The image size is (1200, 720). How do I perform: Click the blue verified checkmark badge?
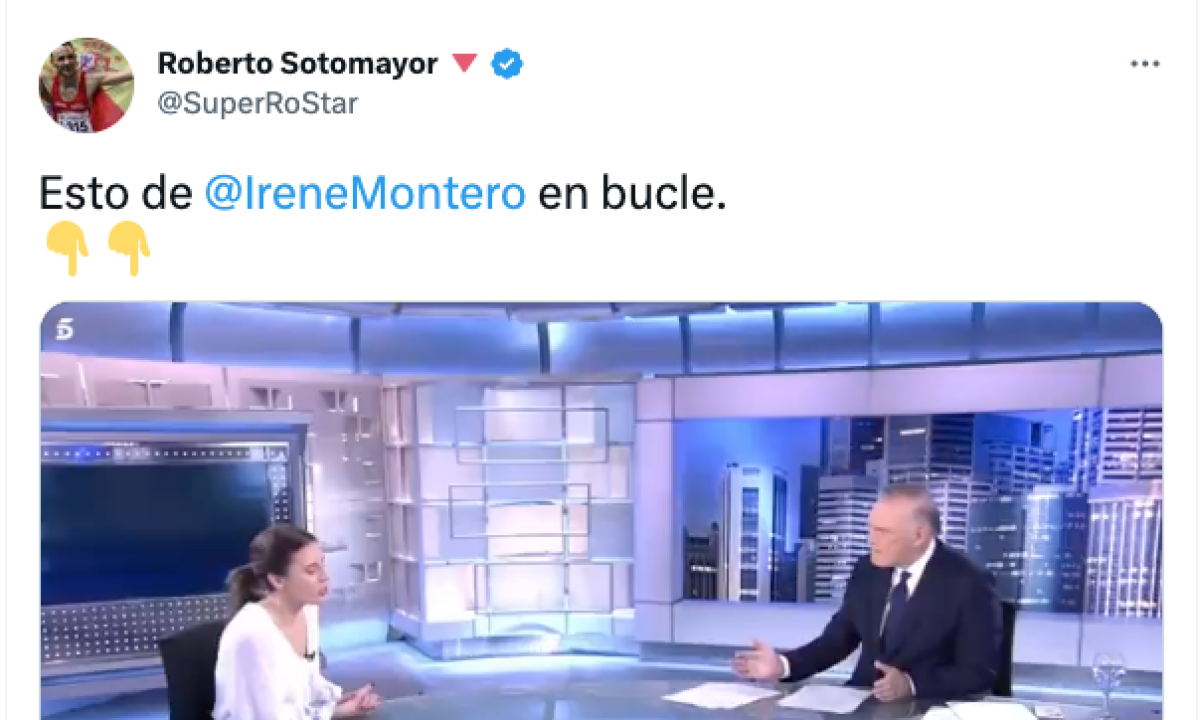point(508,65)
